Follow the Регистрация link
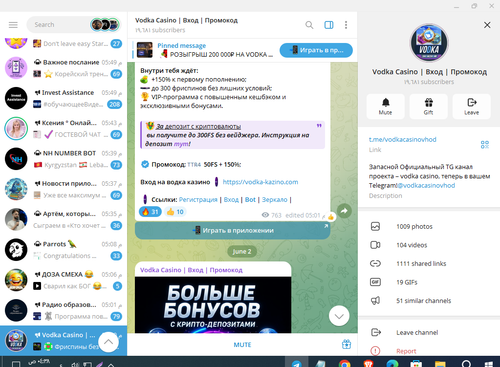 click(198, 199)
